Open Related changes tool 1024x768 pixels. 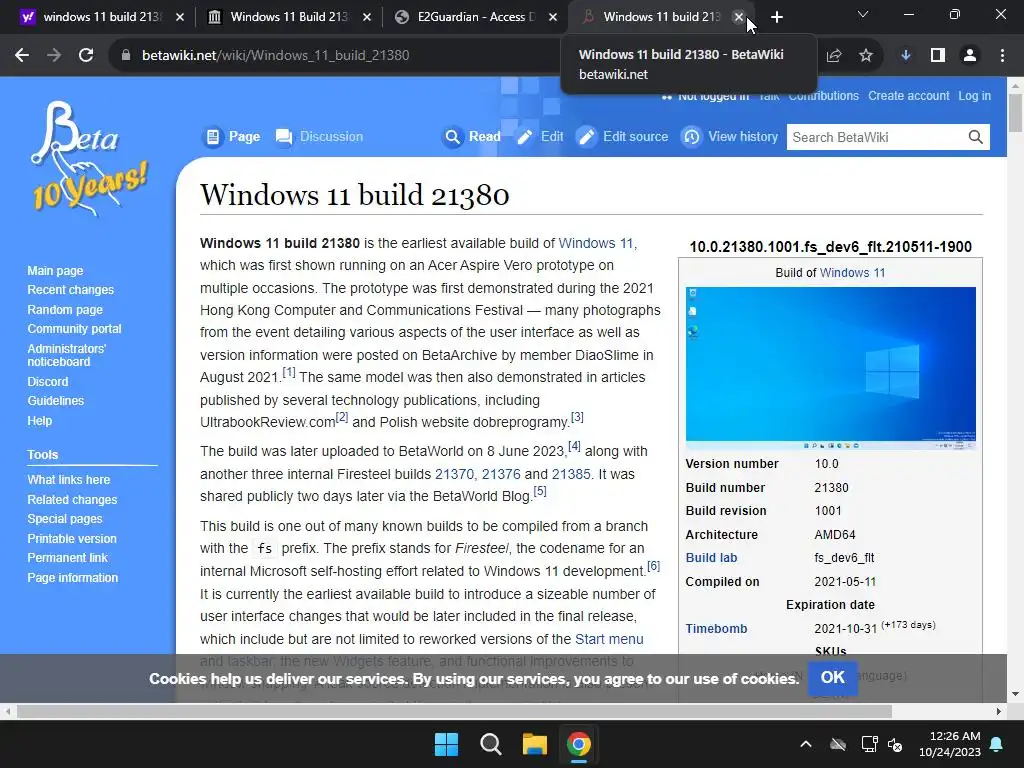coord(72,500)
